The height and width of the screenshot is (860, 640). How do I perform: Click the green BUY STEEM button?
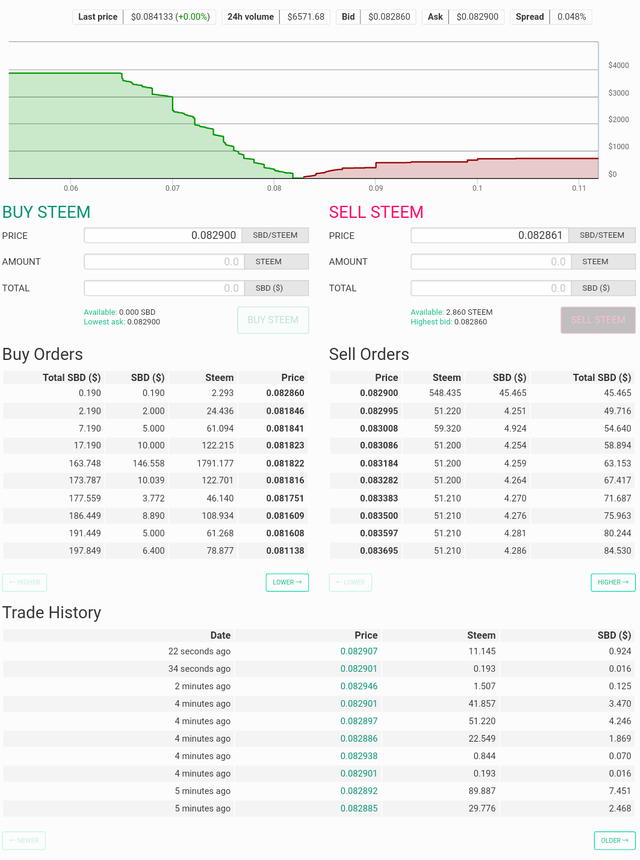[x=273, y=320]
